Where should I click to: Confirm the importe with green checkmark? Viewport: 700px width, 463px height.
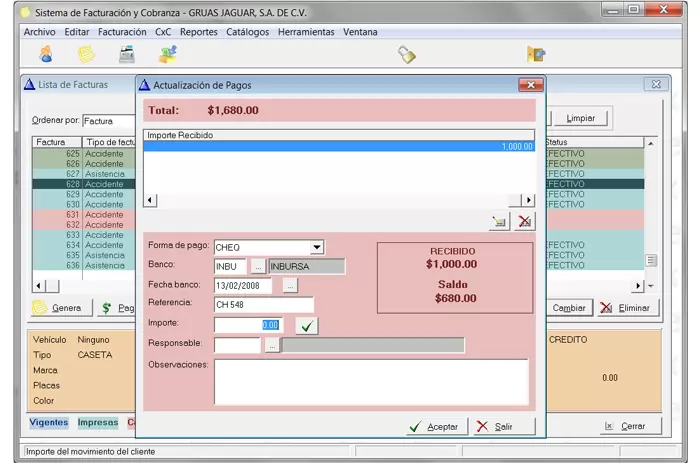coord(308,325)
